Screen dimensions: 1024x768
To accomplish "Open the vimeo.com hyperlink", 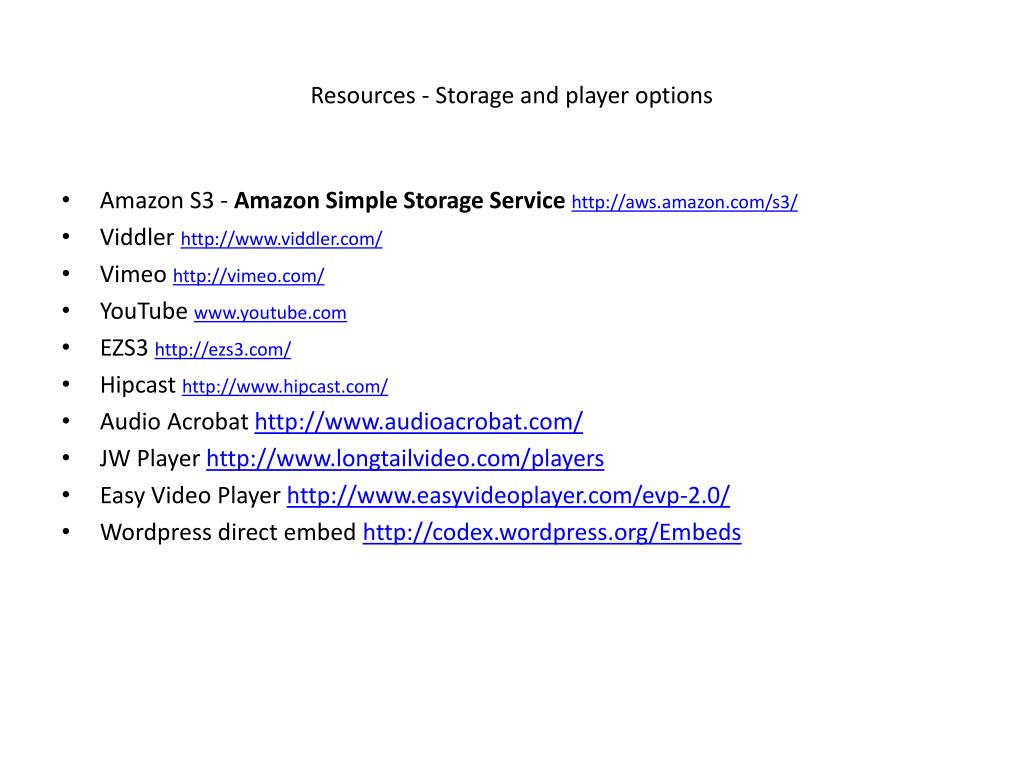I will pos(249,276).
